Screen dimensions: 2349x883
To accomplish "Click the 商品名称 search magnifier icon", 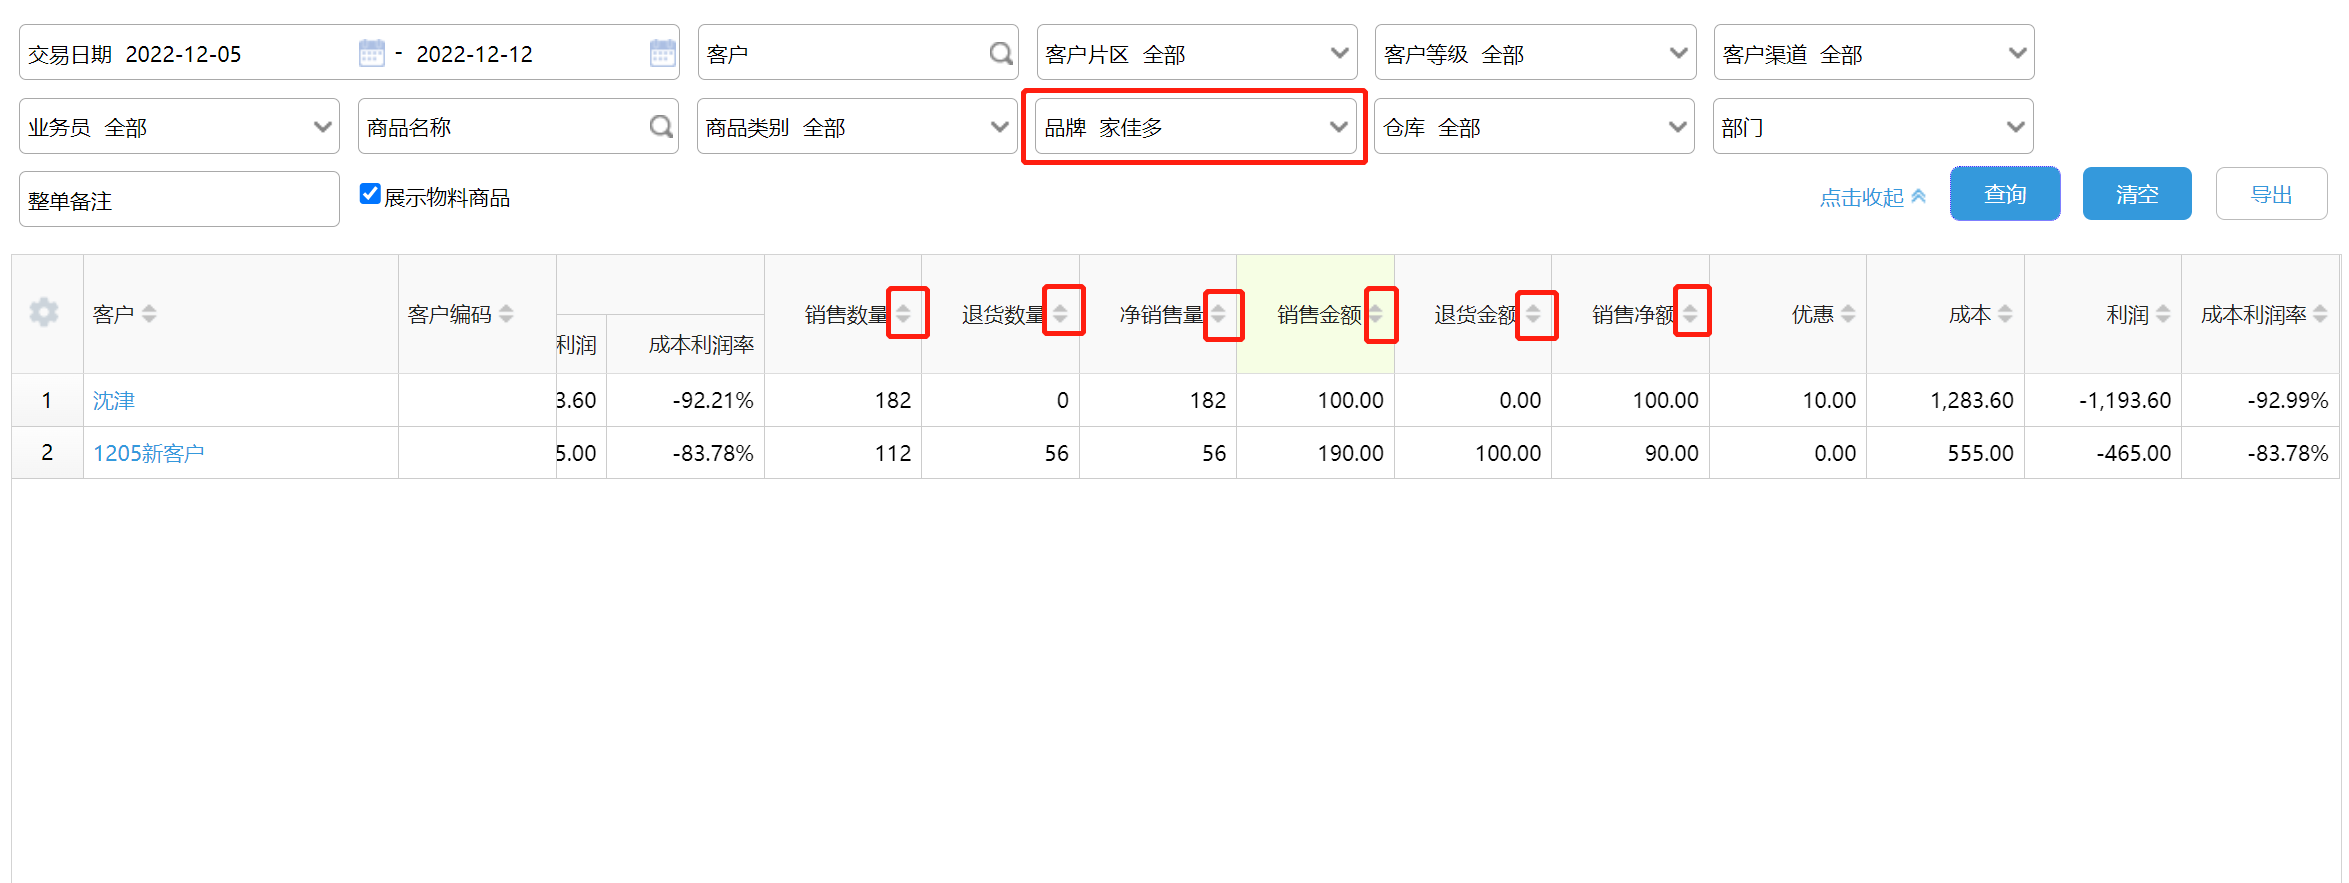I will pyautogui.click(x=660, y=126).
